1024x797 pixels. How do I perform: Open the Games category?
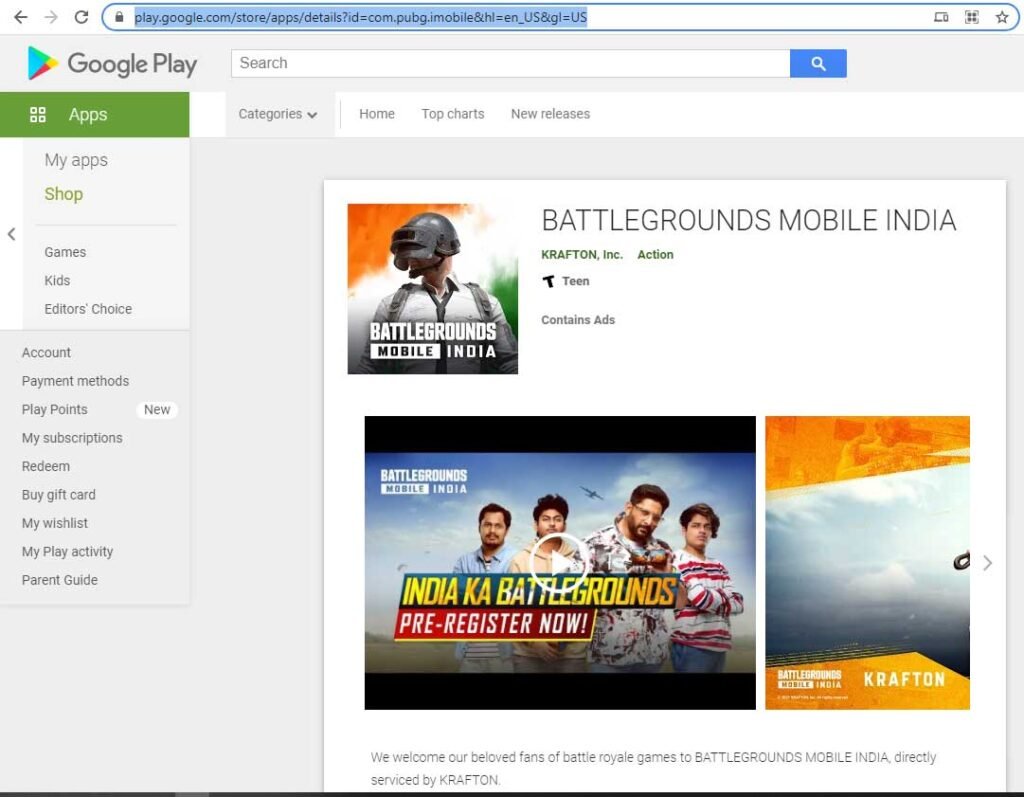tap(65, 252)
